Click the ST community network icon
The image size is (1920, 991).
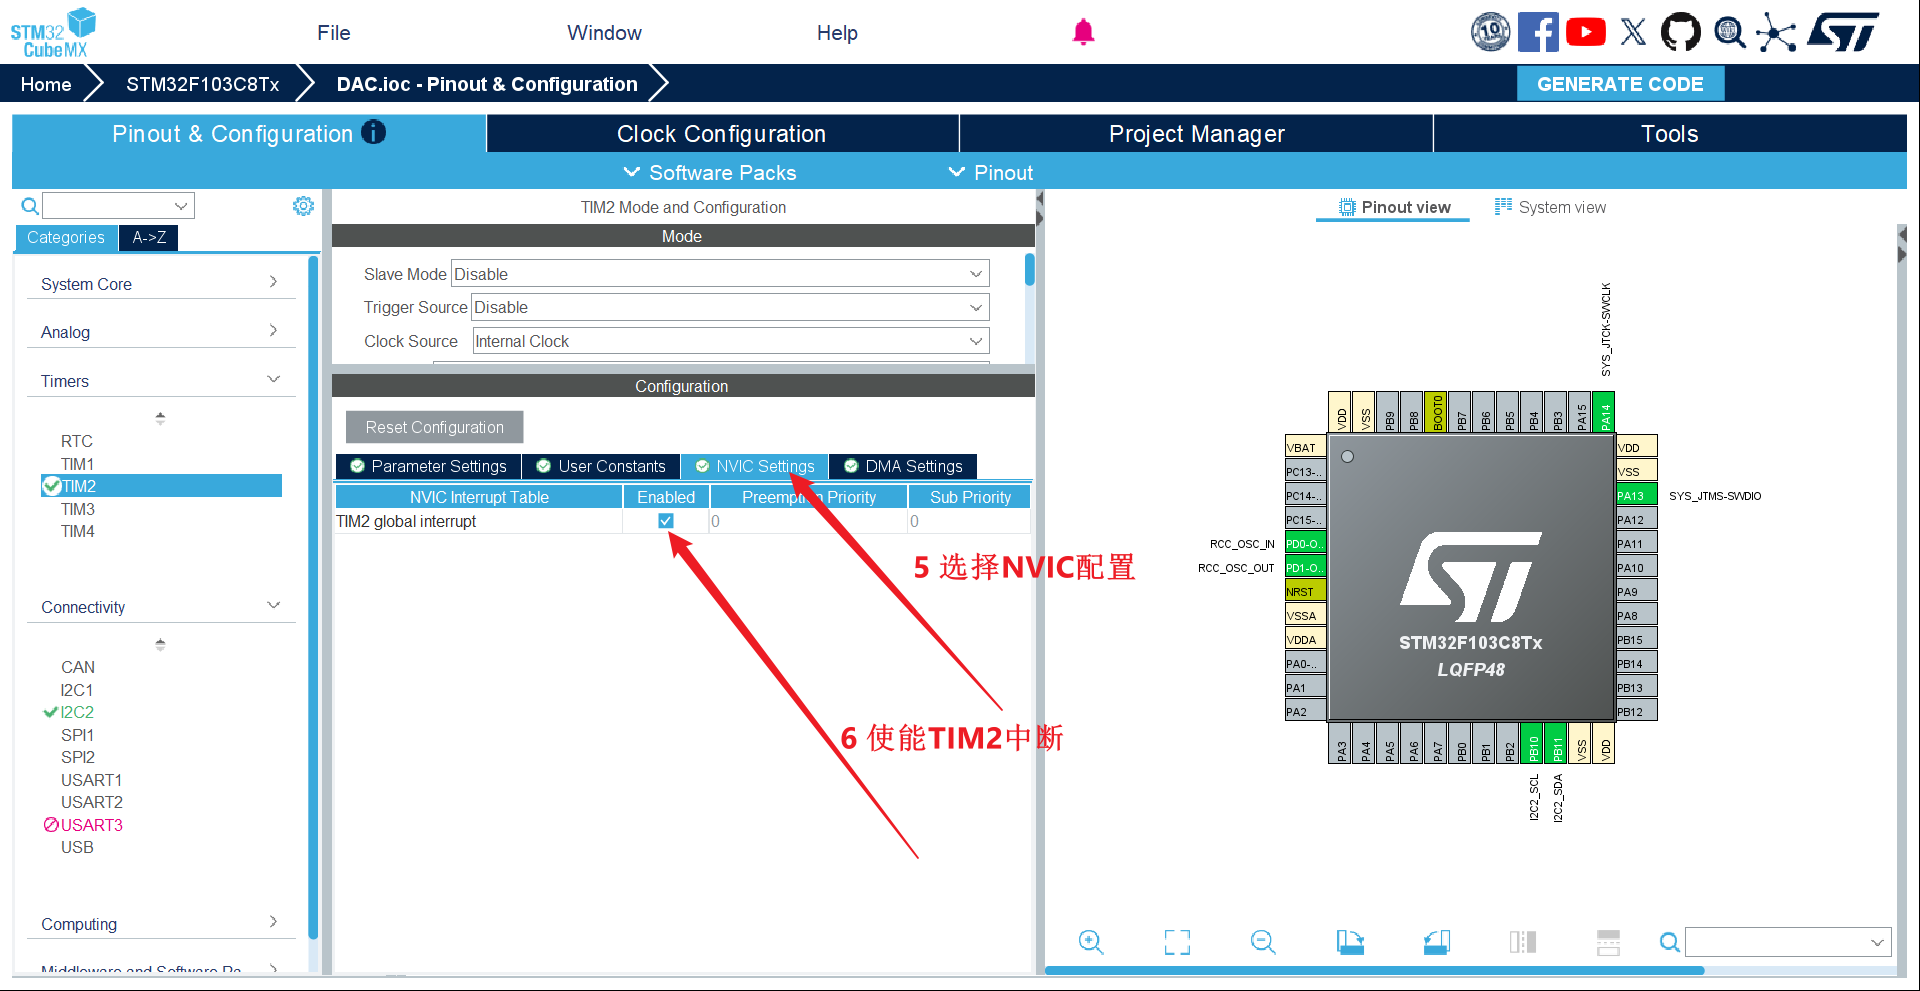[1776, 32]
